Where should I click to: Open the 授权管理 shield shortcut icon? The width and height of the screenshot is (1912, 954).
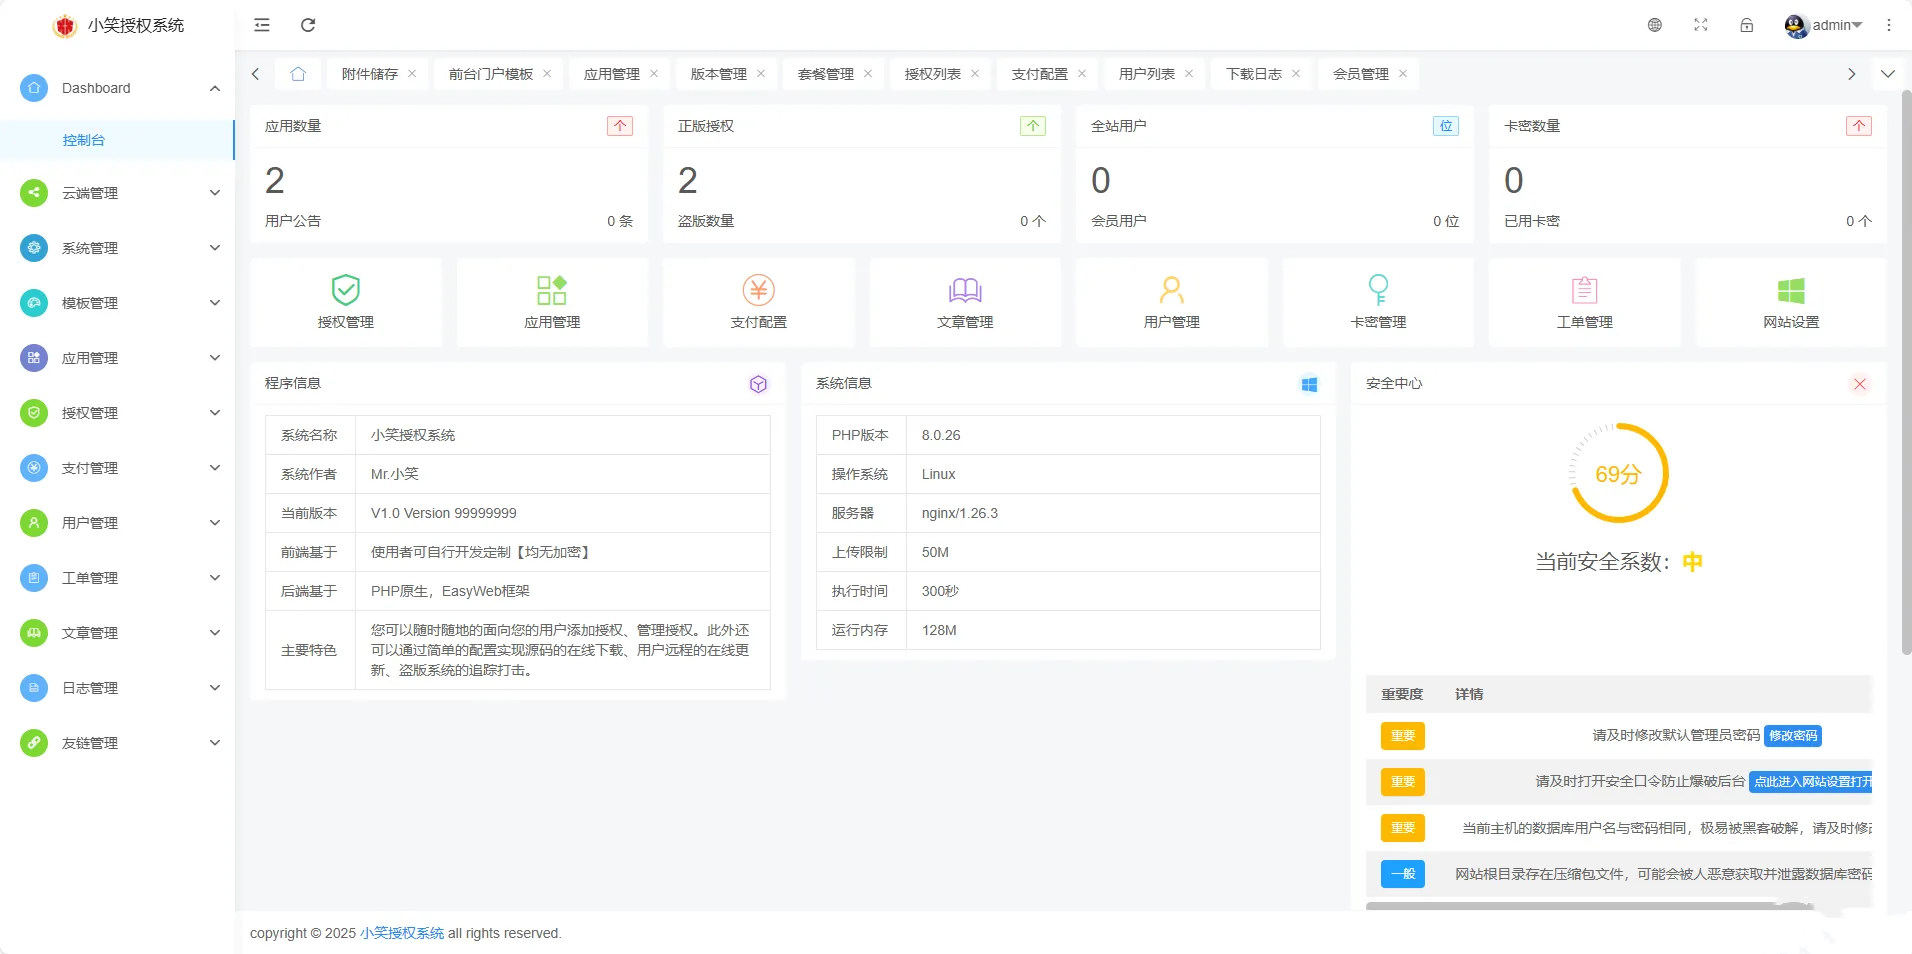pyautogui.click(x=345, y=291)
